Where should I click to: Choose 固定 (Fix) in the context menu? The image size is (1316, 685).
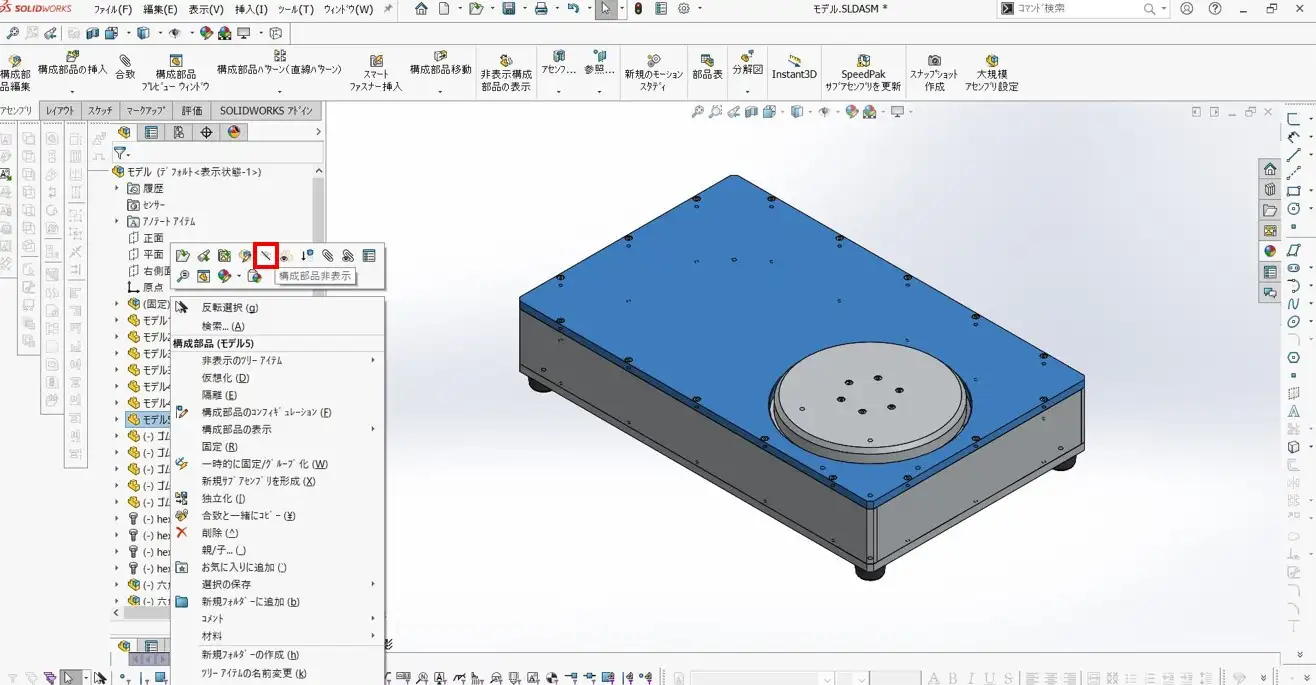pos(219,447)
